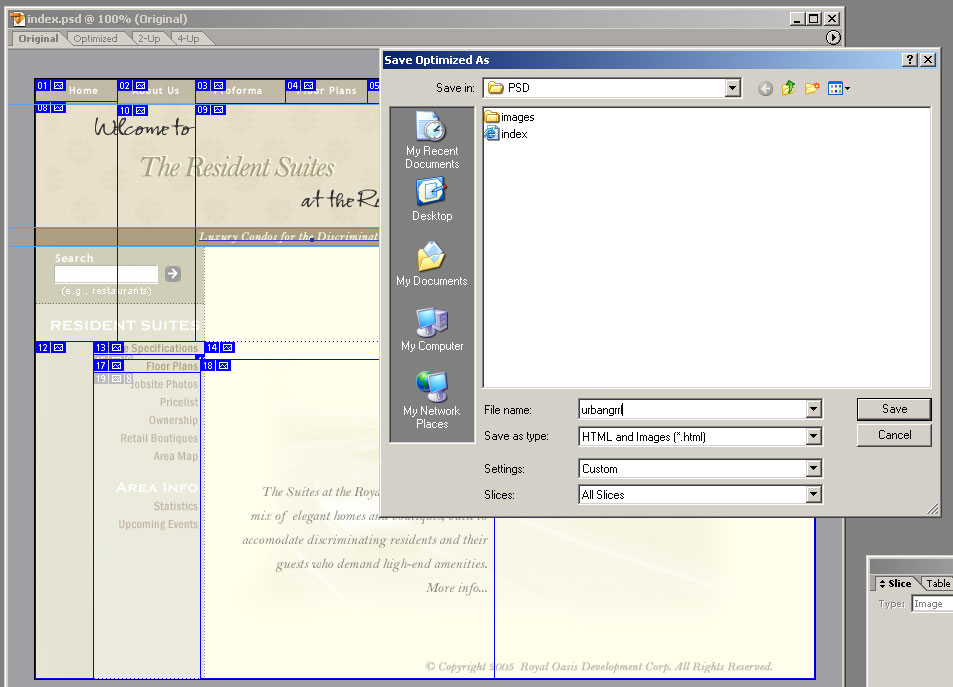
Task: Click the File name text field
Action: tap(691, 409)
